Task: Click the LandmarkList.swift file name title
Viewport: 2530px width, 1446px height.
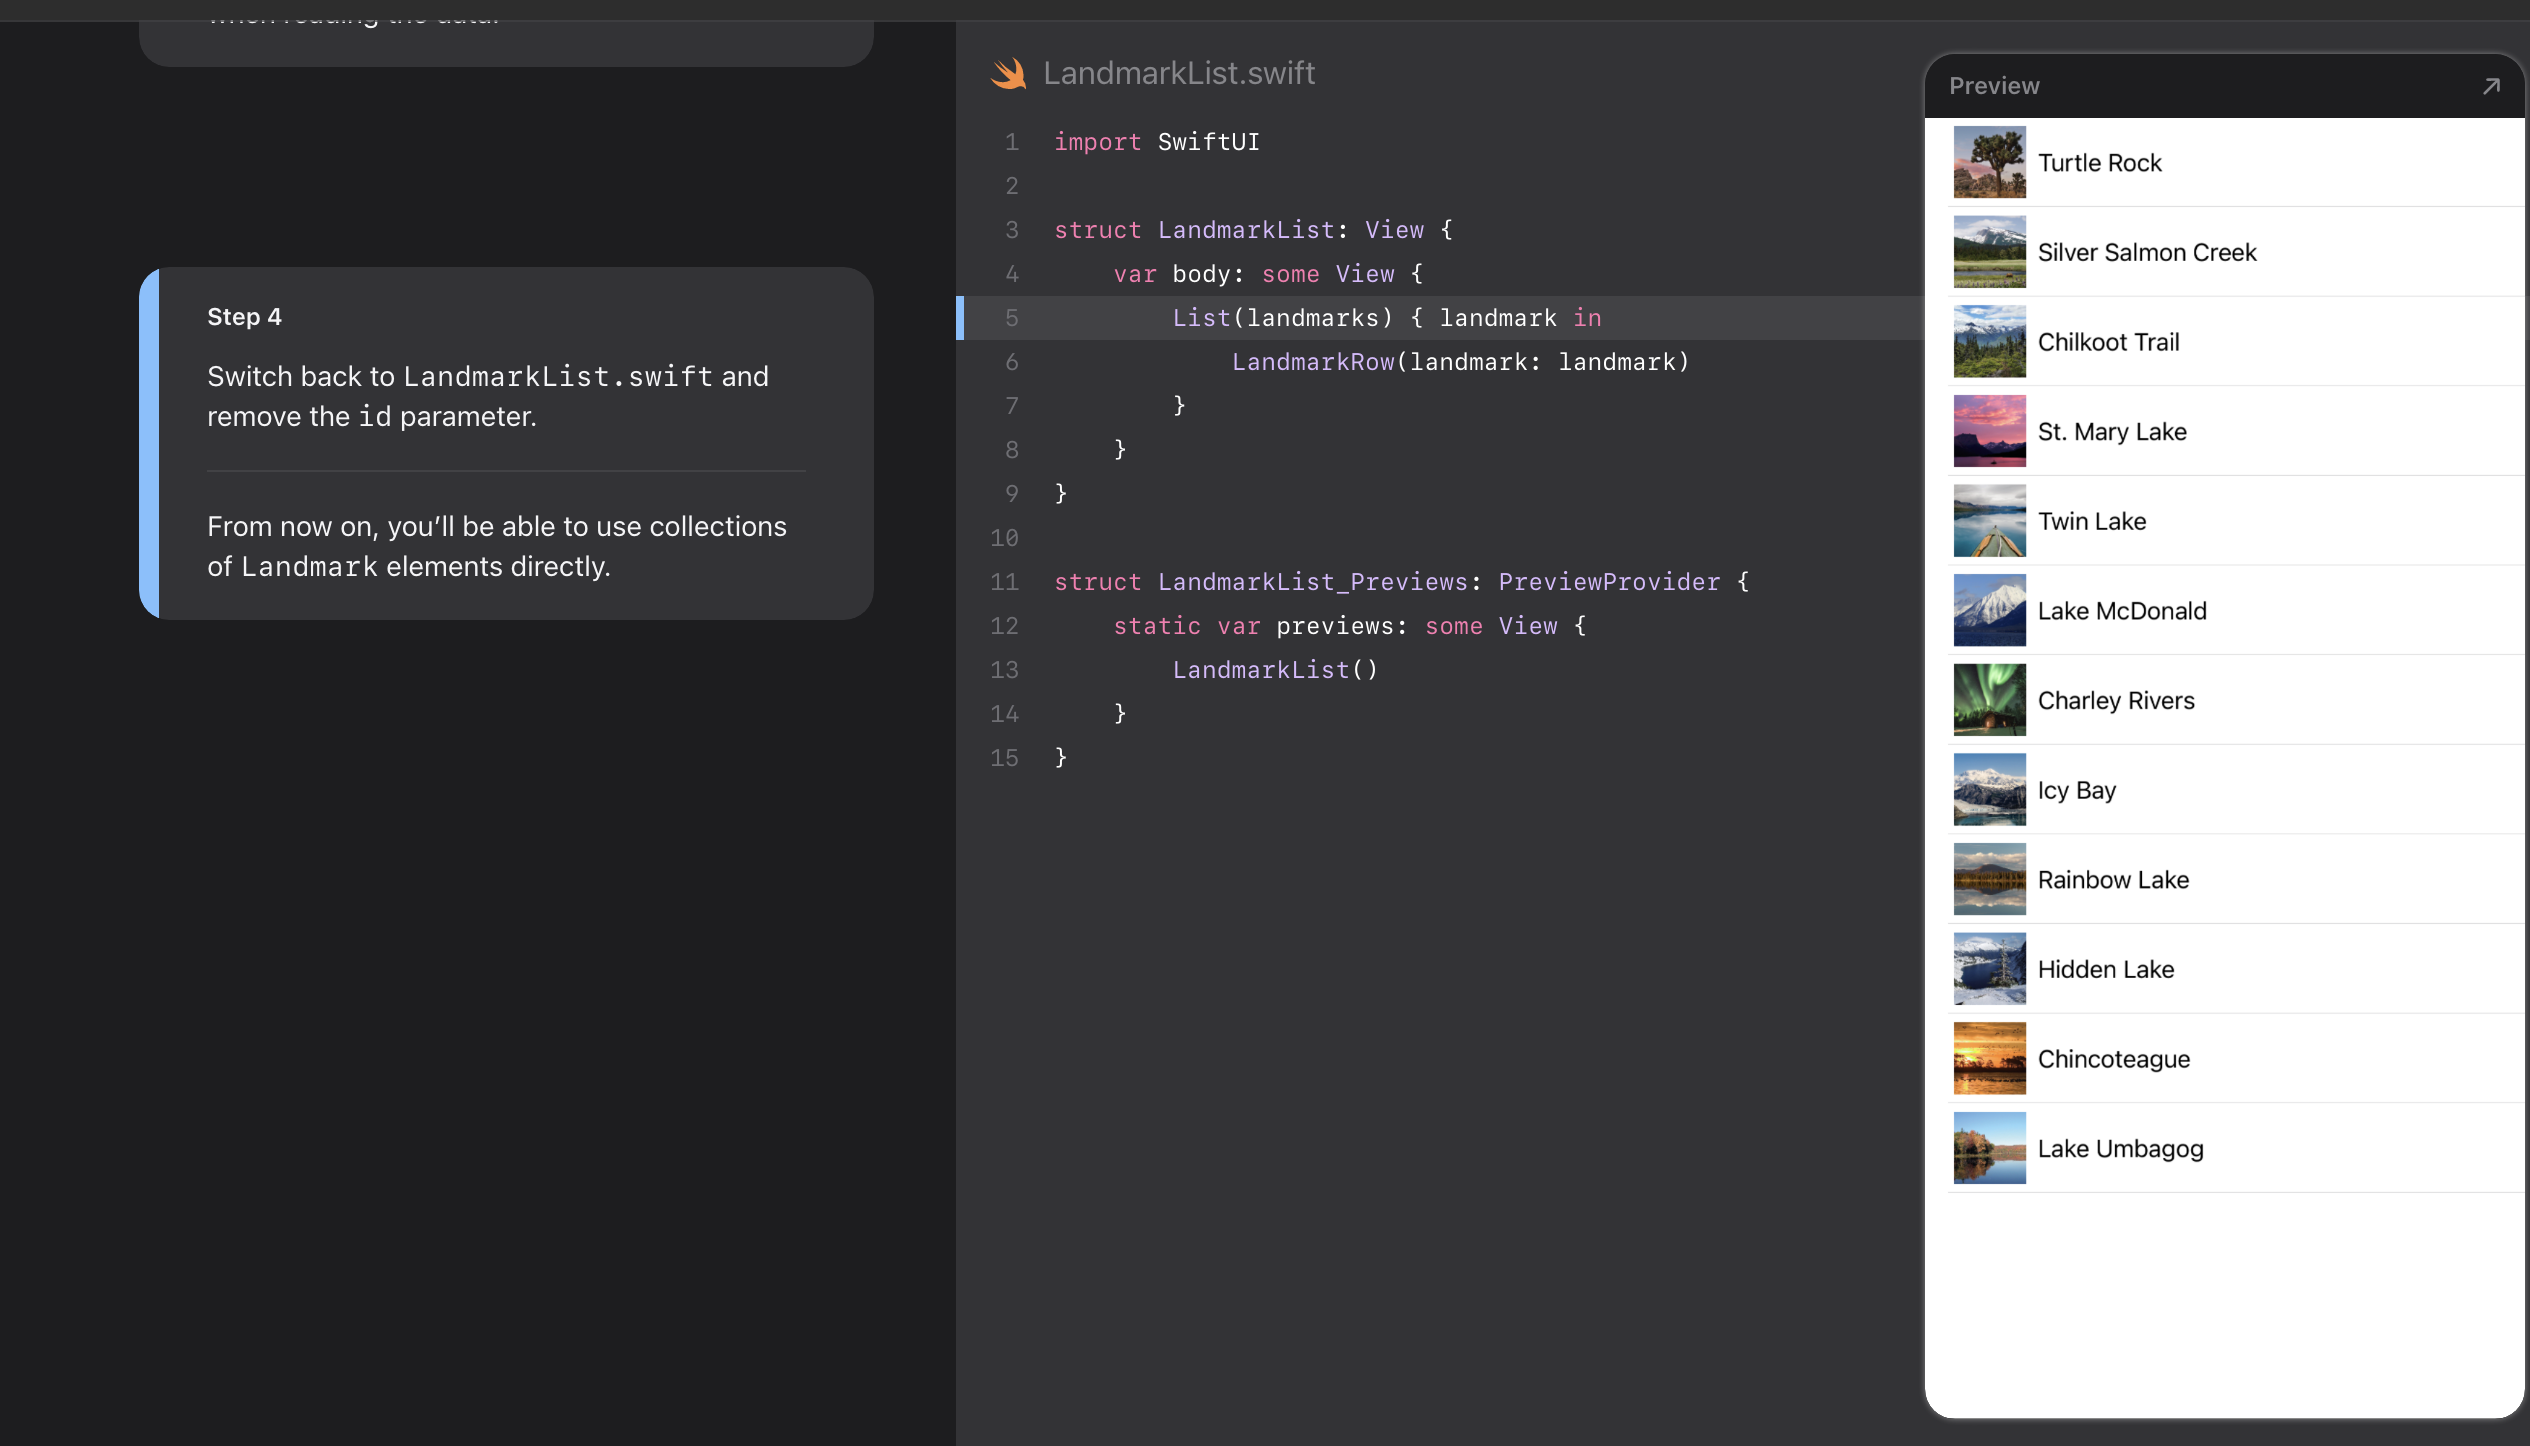Action: [1179, 74]
